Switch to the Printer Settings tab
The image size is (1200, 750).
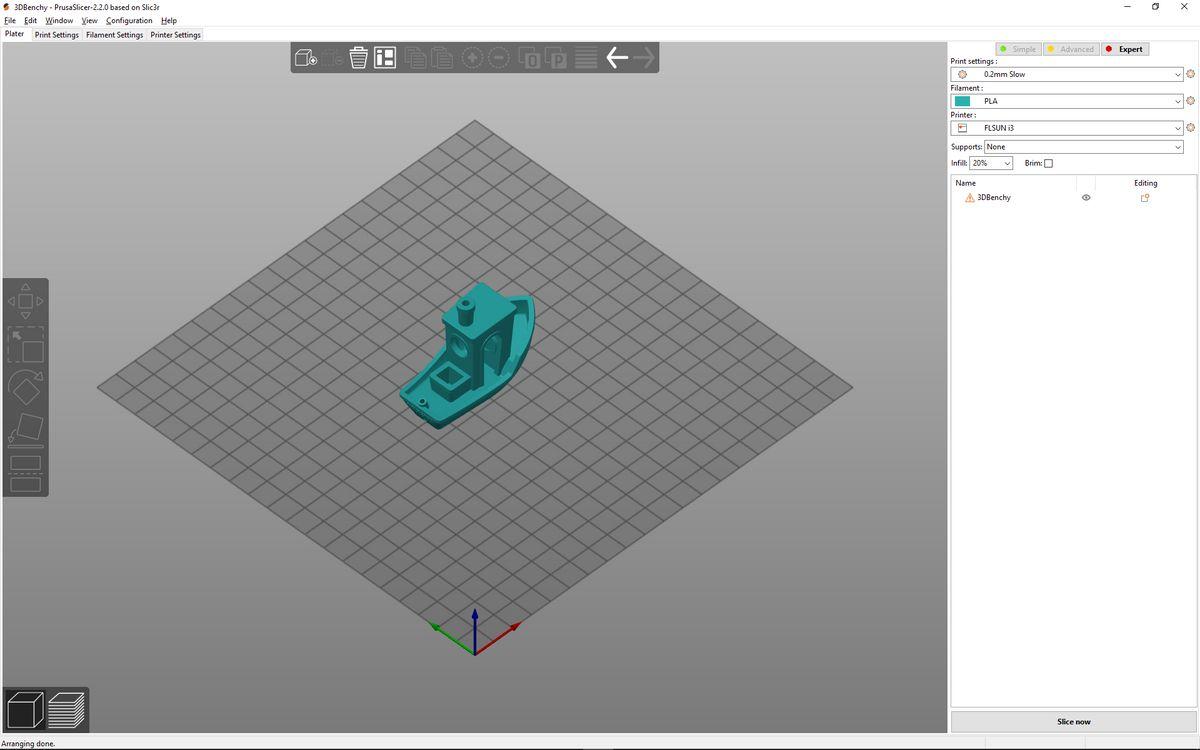(x=176, y=35)
